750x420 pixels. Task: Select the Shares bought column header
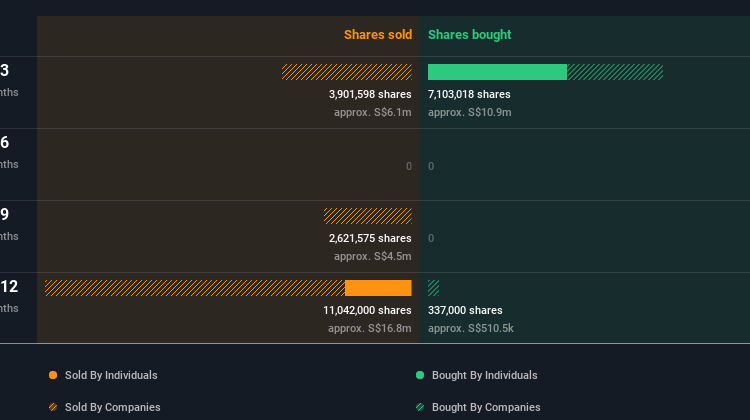469,35
